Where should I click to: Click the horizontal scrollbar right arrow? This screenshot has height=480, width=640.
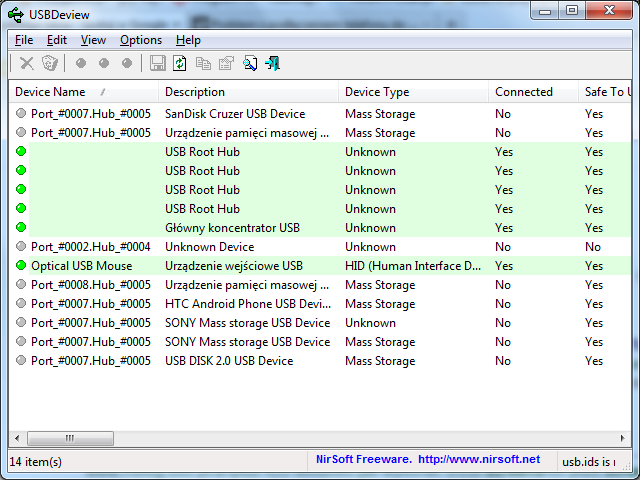click(x=622, y=438)
